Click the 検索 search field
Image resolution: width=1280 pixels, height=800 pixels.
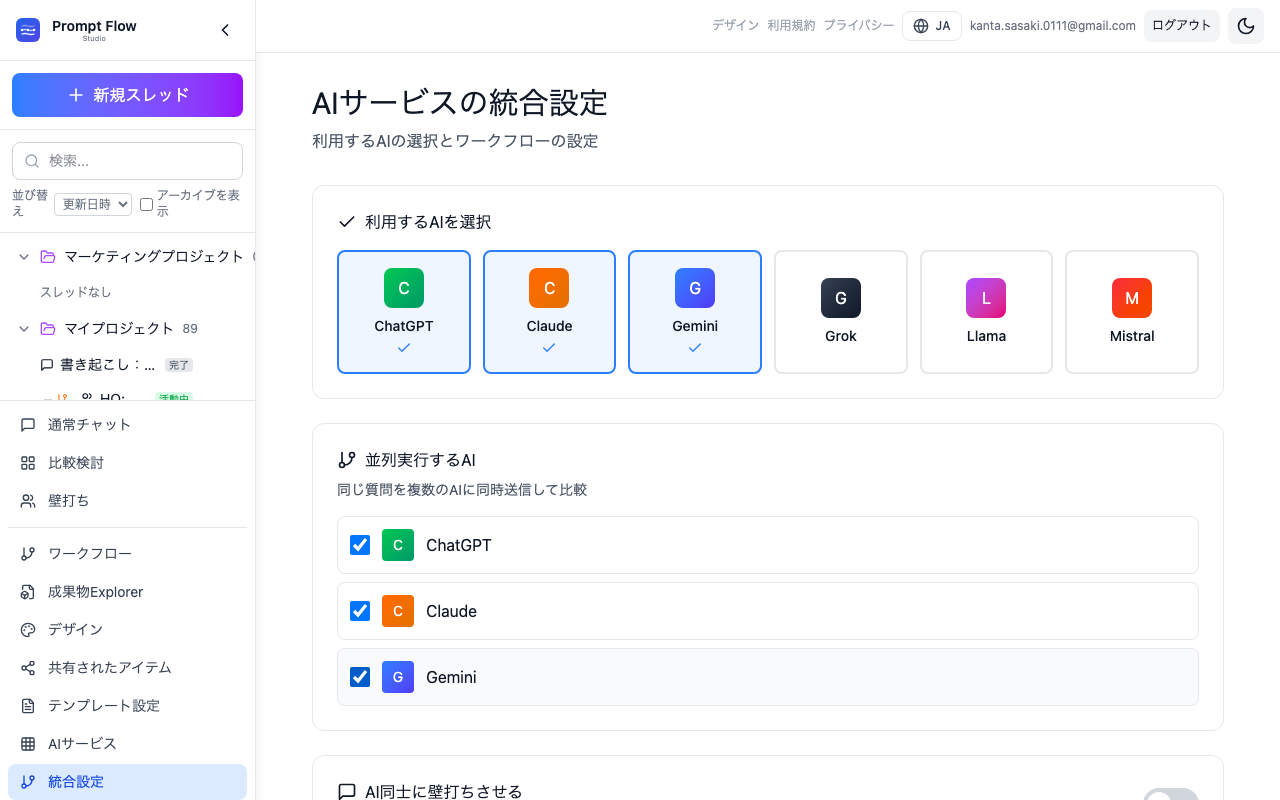(127, 161)
